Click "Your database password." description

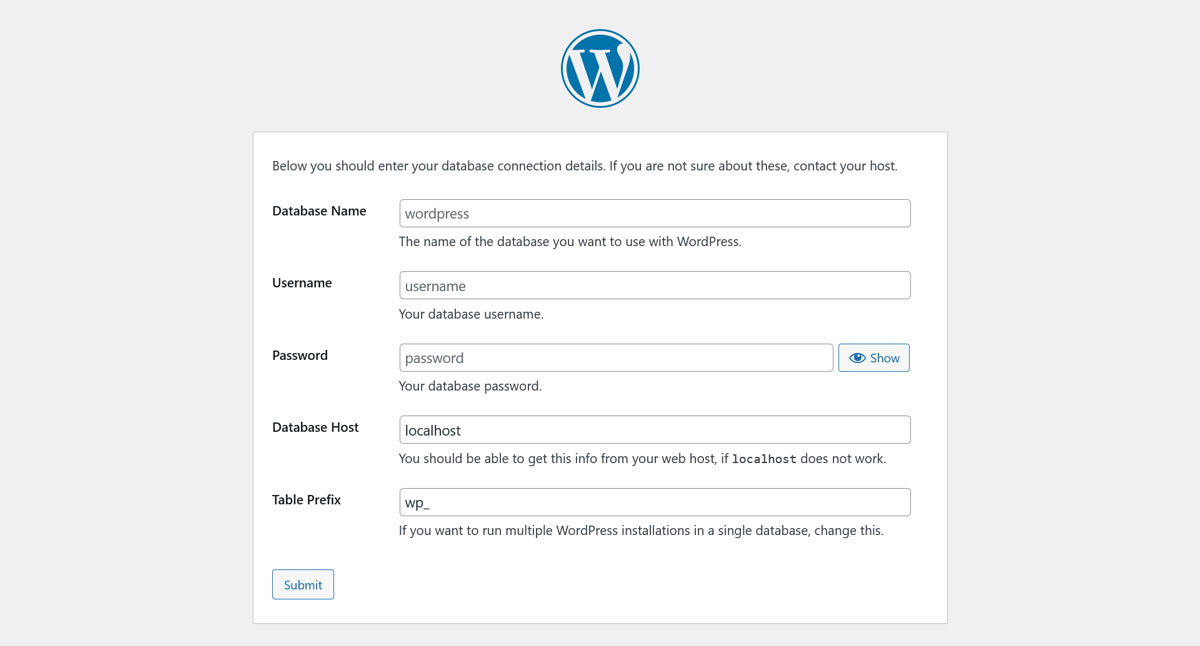tap(470, 386)
